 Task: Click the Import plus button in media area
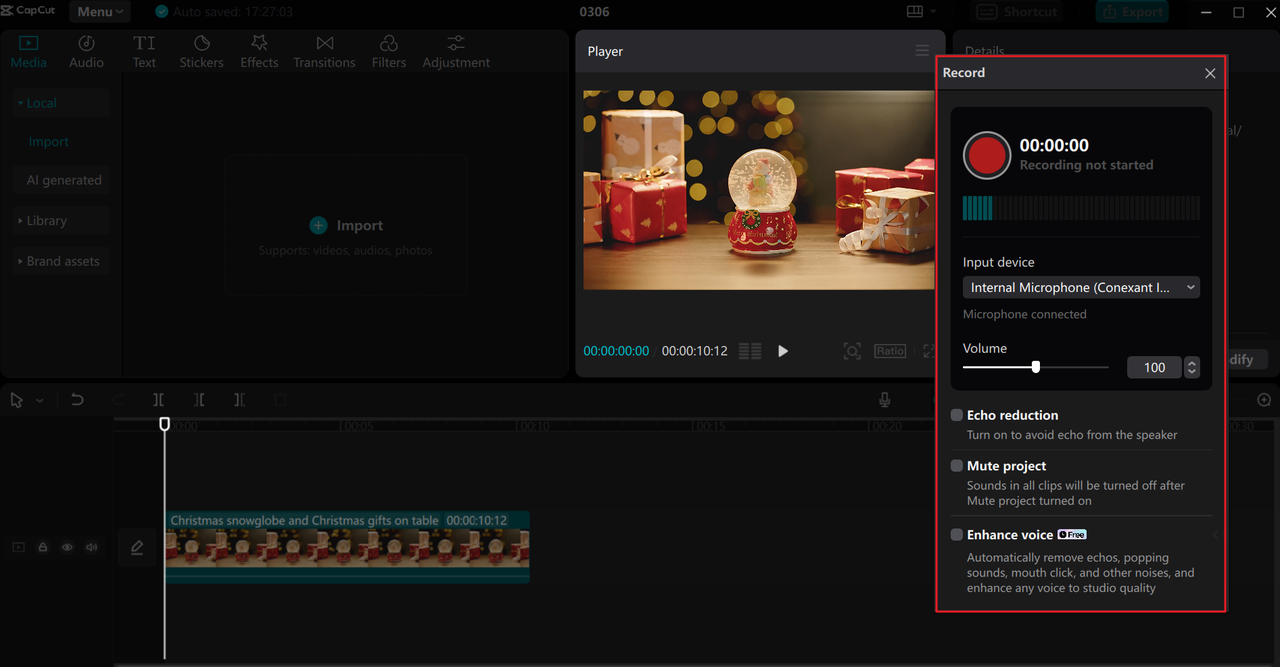coord(318,226)
